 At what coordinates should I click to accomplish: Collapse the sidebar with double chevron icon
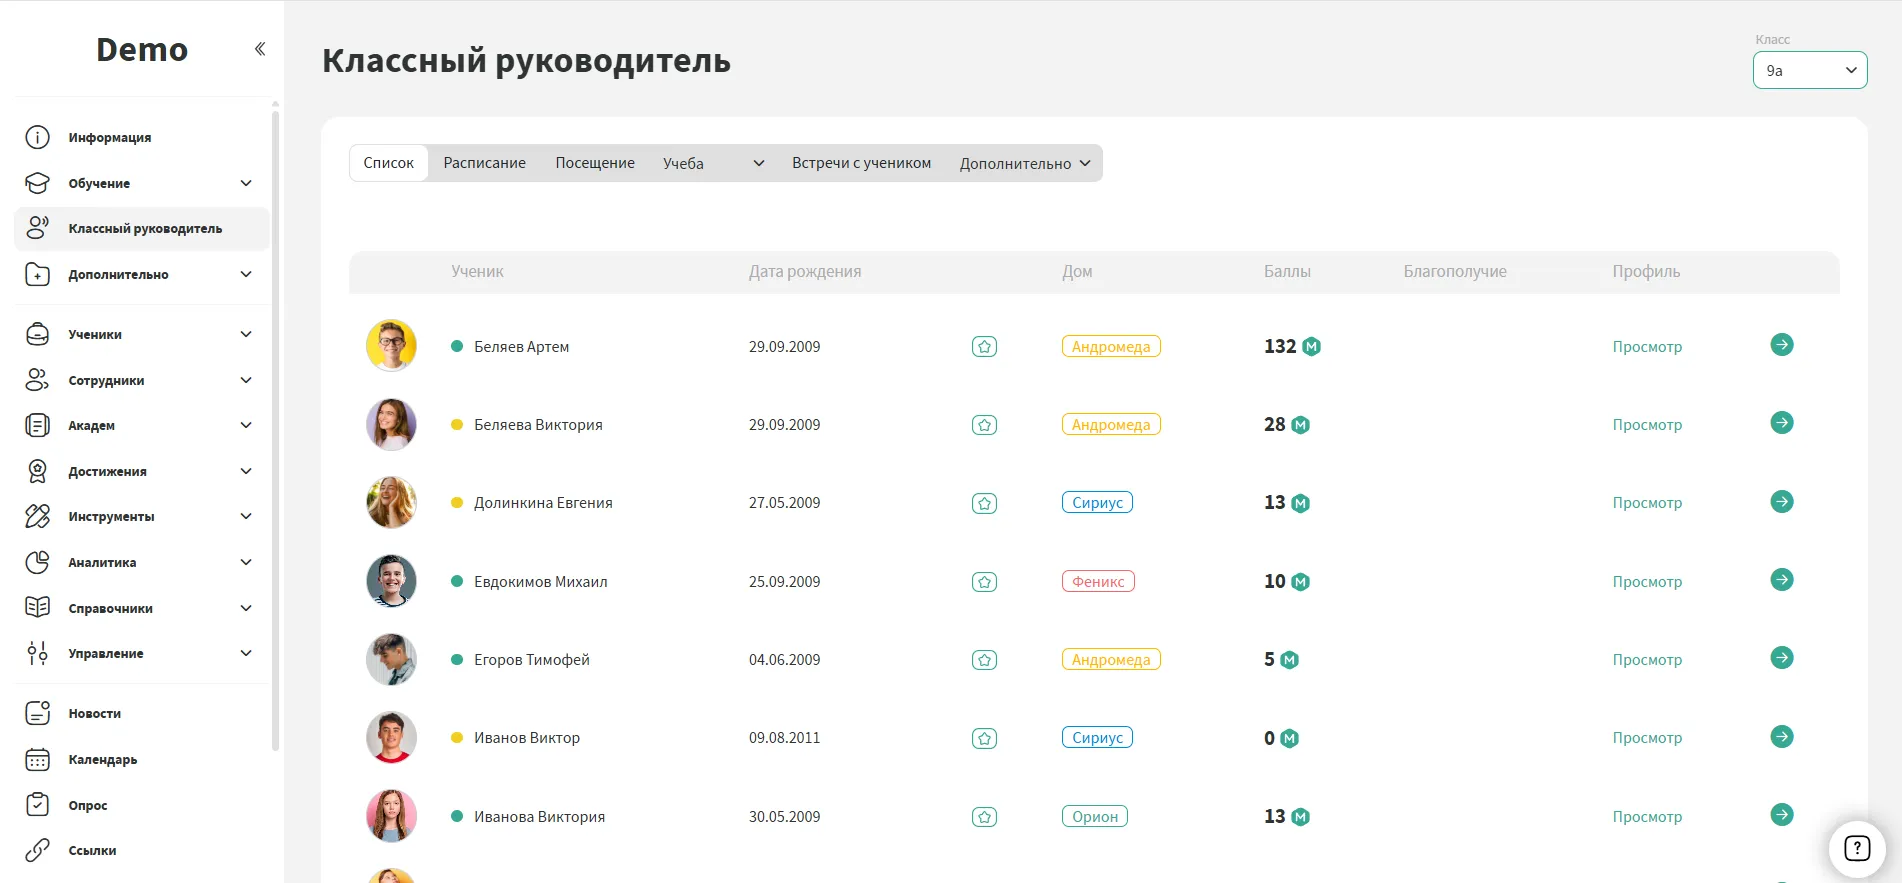260,49
